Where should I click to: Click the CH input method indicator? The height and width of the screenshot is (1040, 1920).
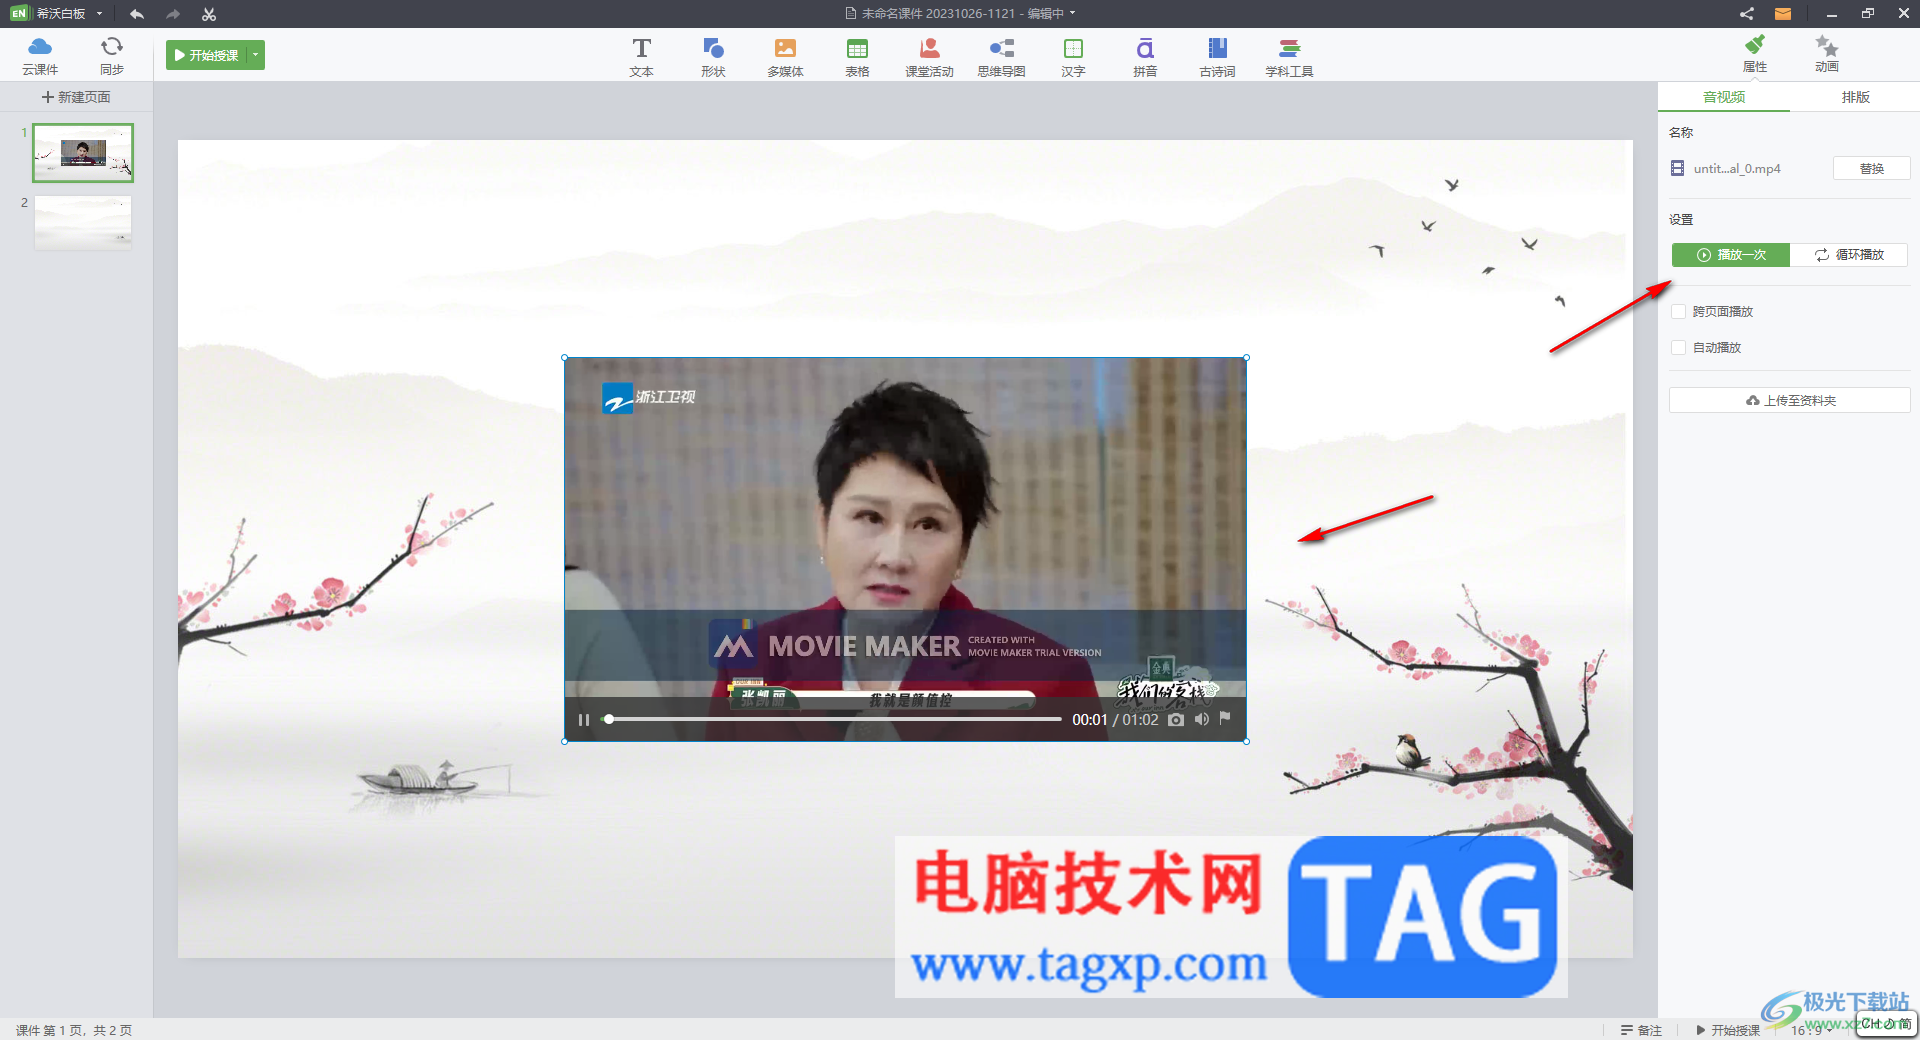point(1886,1024)
